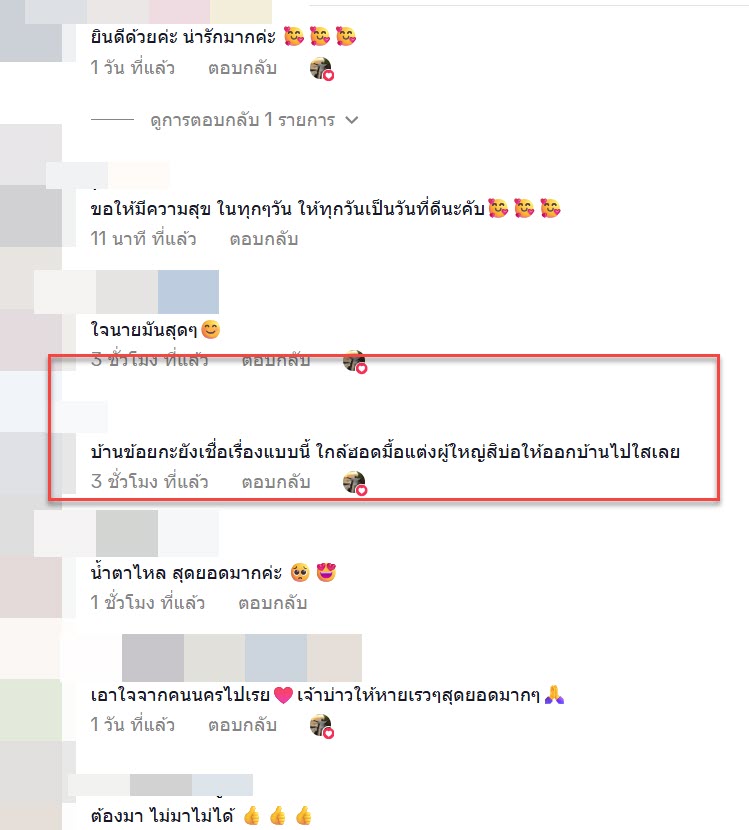Viewport: 749px width, 830px height.
Task: Click blurred profile picture beside น้ำตาไหล comment
Action: click(x=31, y=587)
